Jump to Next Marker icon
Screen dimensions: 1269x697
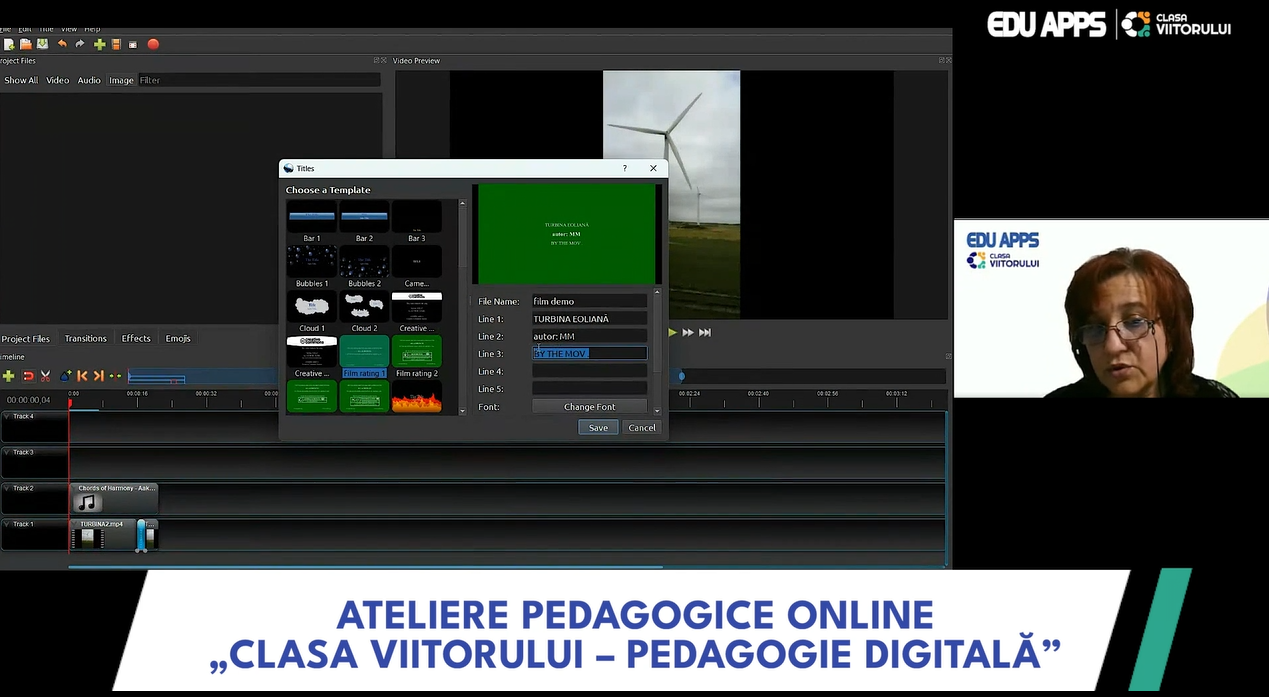pos(98,376)
